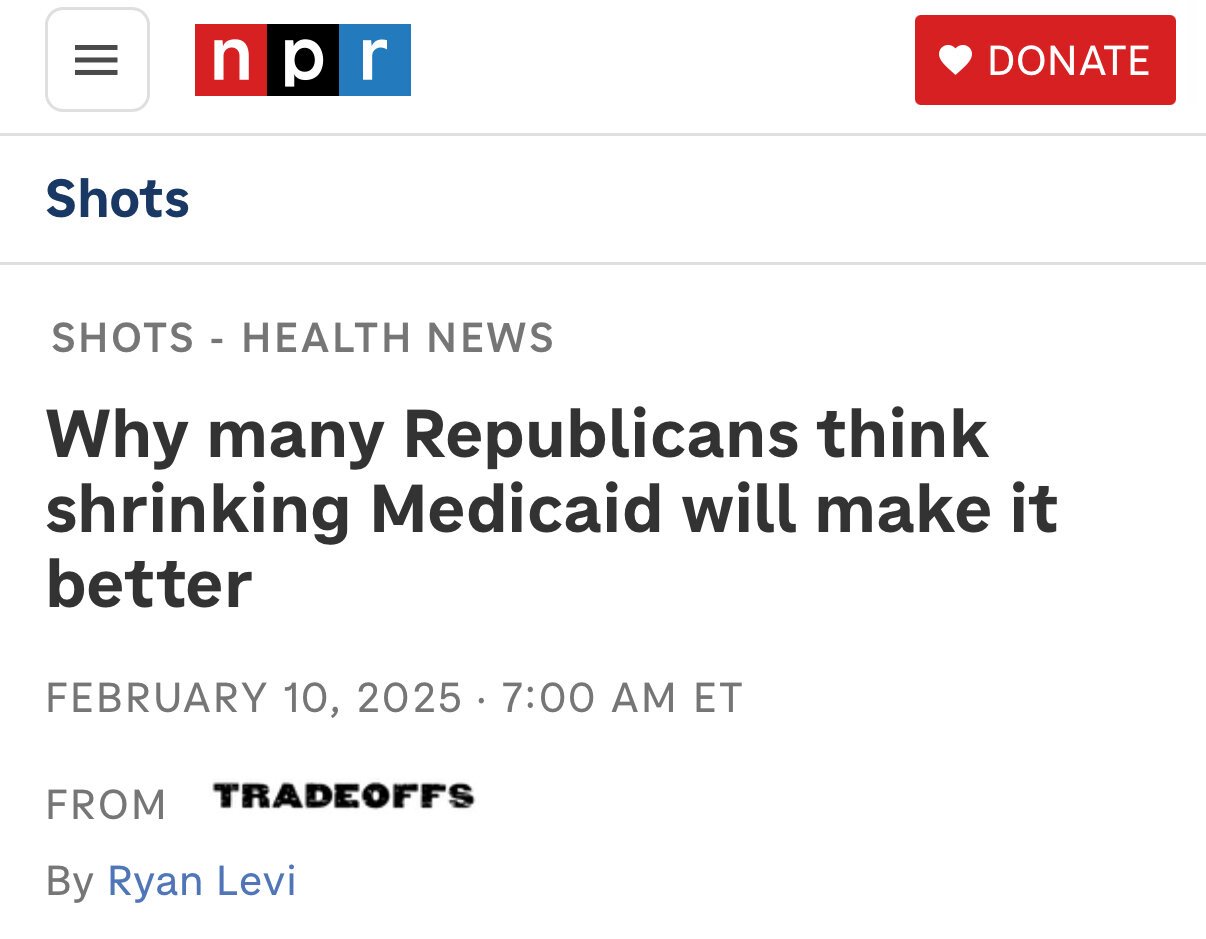Click the February 10, 2025 date
Image resolution: width=1206 pixels, height=939 pixels.
tap(254, 697)
